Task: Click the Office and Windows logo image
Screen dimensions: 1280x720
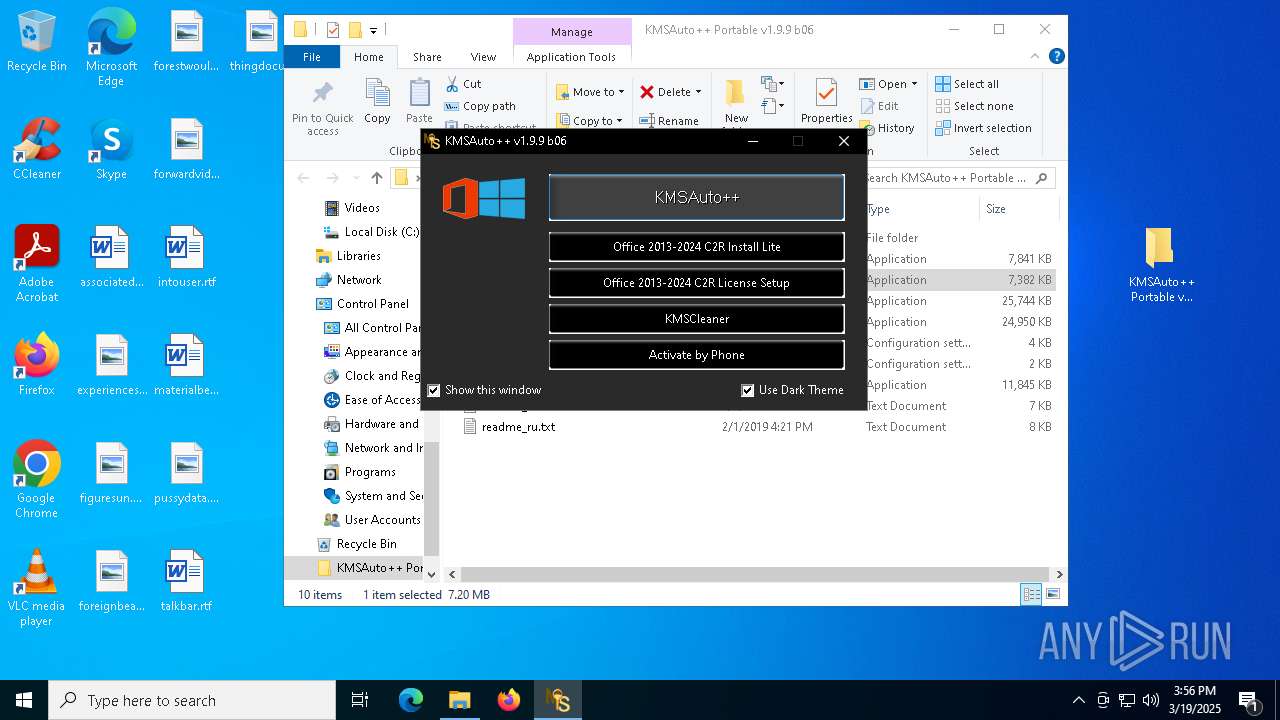Action: tap(484, 198)
